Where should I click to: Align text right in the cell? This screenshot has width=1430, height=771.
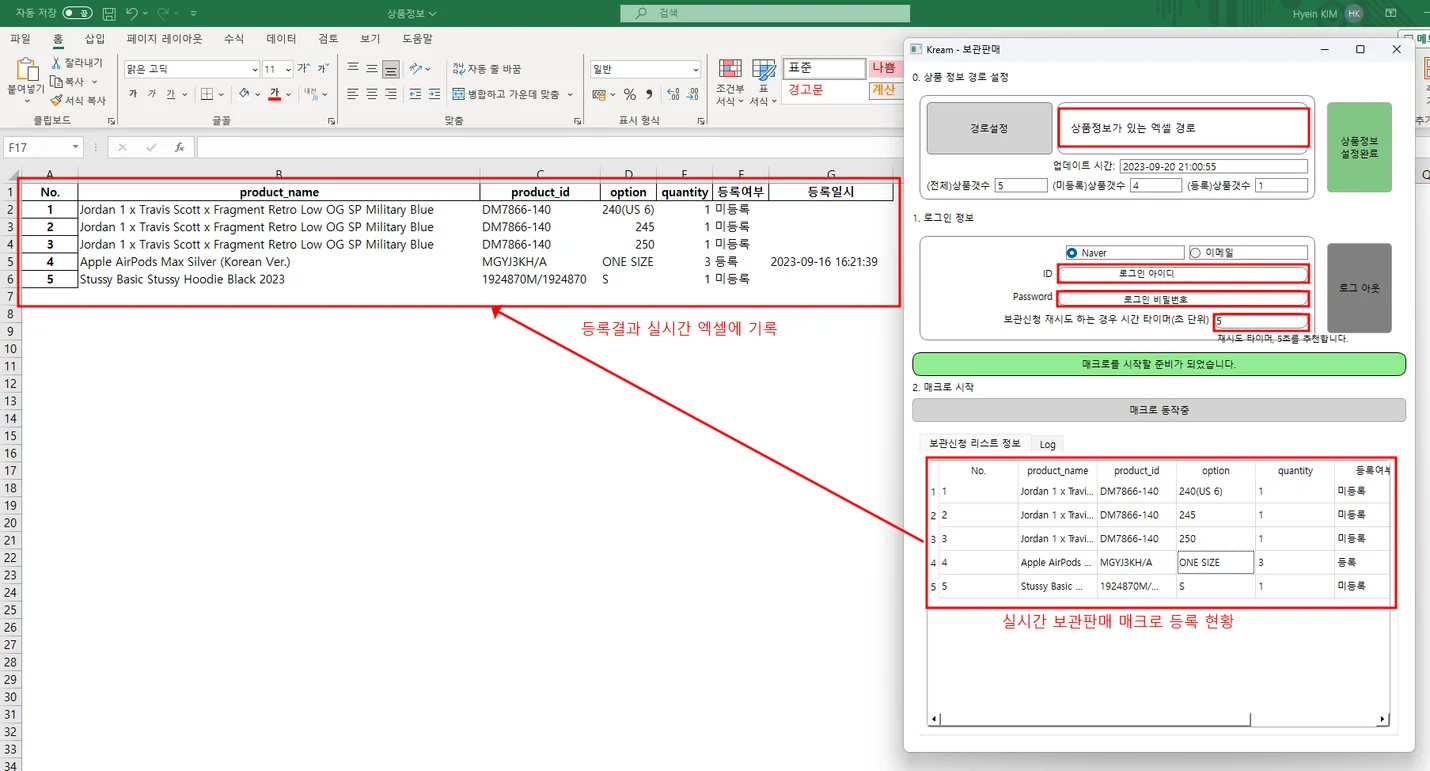pyautogui.click(x=391, y=94)
